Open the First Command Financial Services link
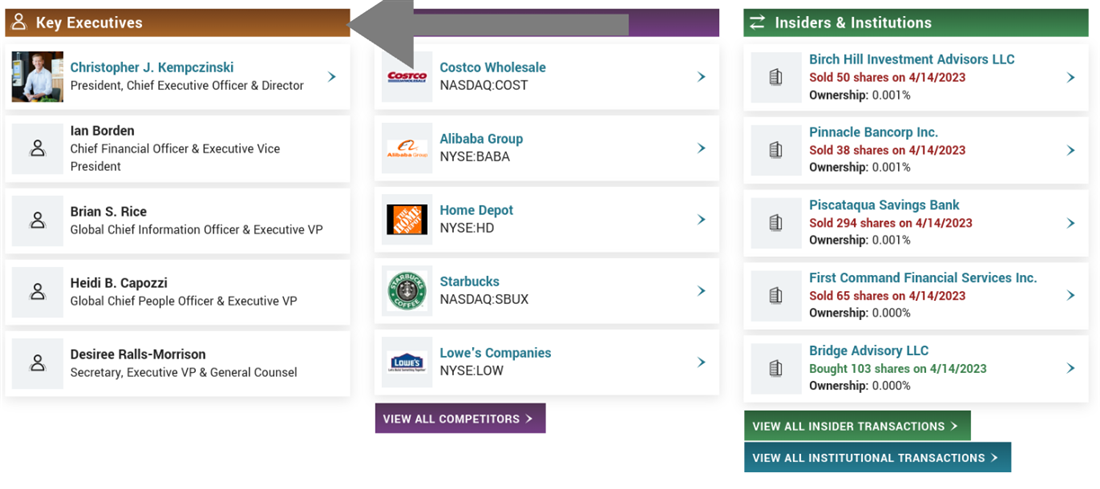 tap(922, 278)
